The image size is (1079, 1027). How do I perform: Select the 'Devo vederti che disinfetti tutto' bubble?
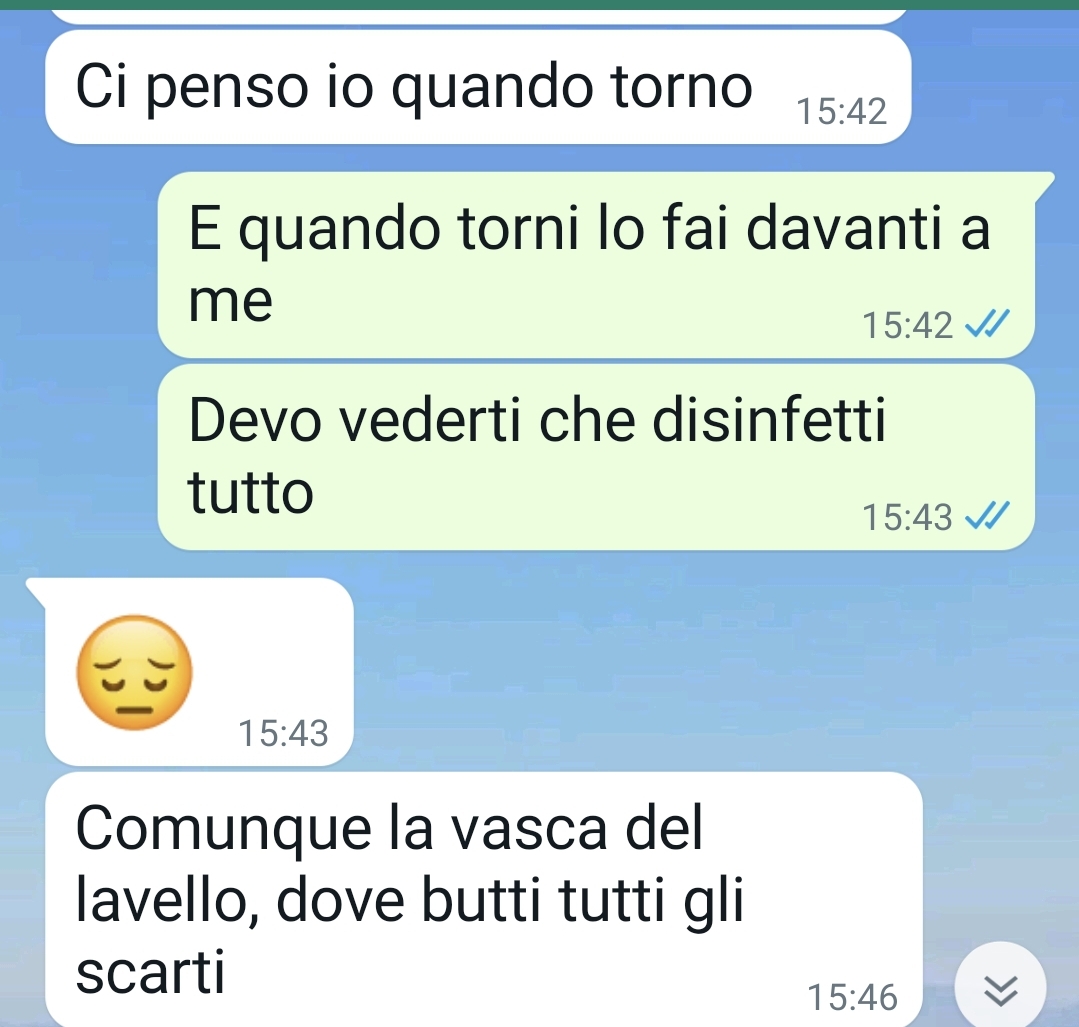(x=596, y=457)
